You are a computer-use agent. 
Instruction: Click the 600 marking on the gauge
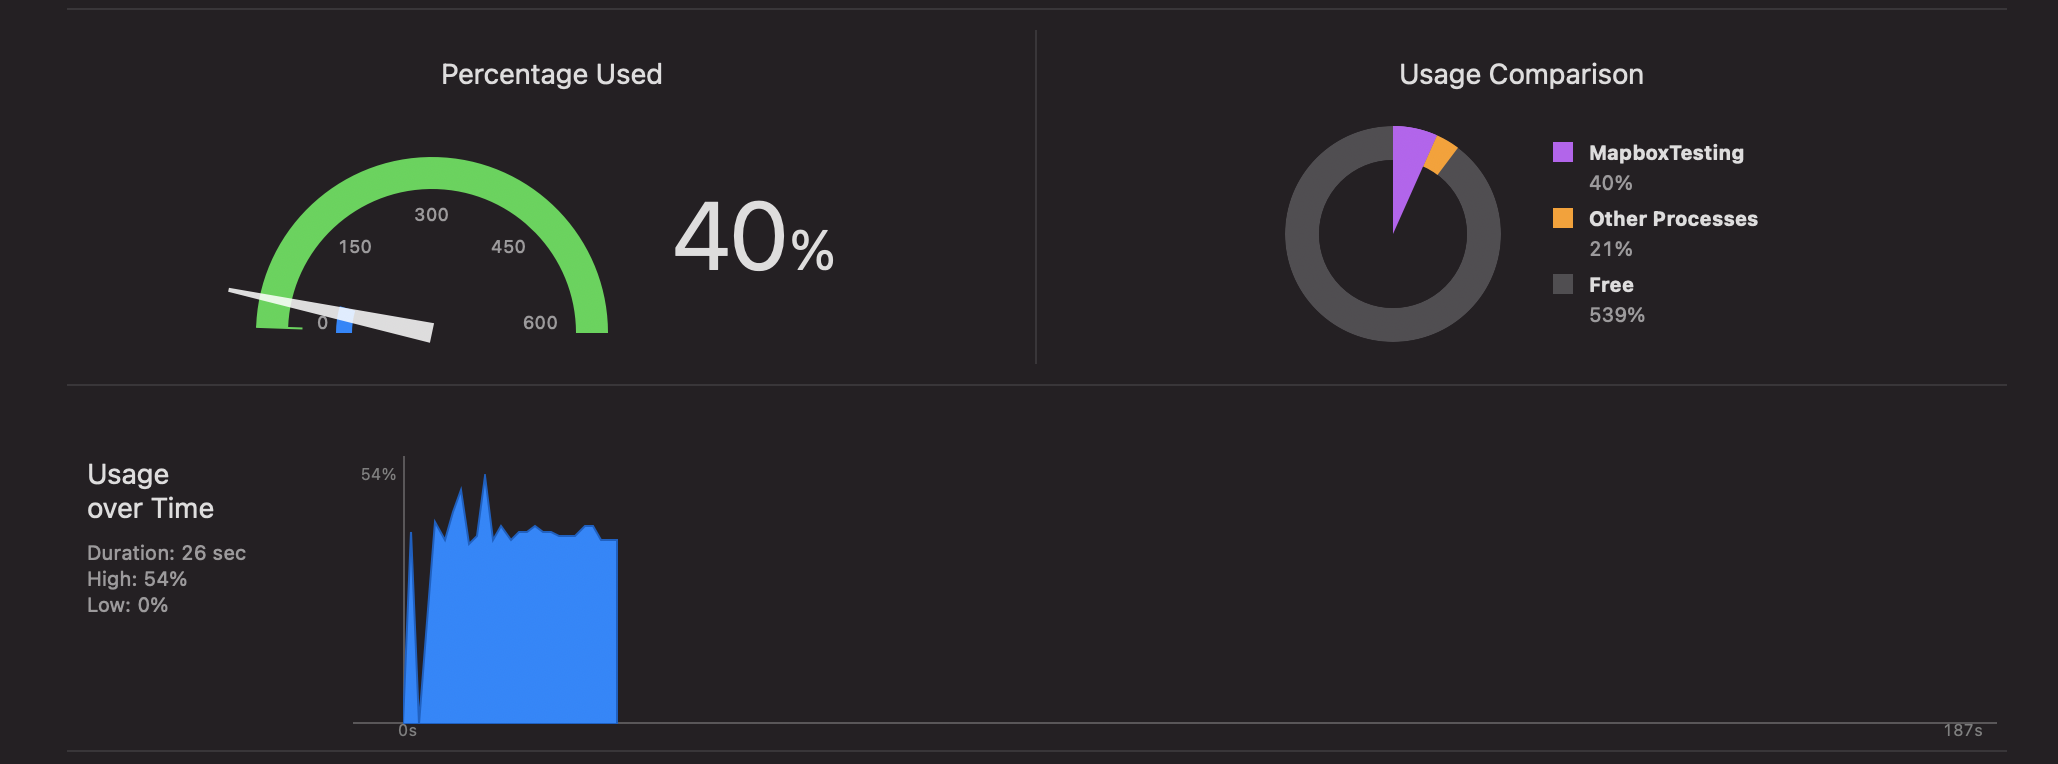tap(539, 322)
